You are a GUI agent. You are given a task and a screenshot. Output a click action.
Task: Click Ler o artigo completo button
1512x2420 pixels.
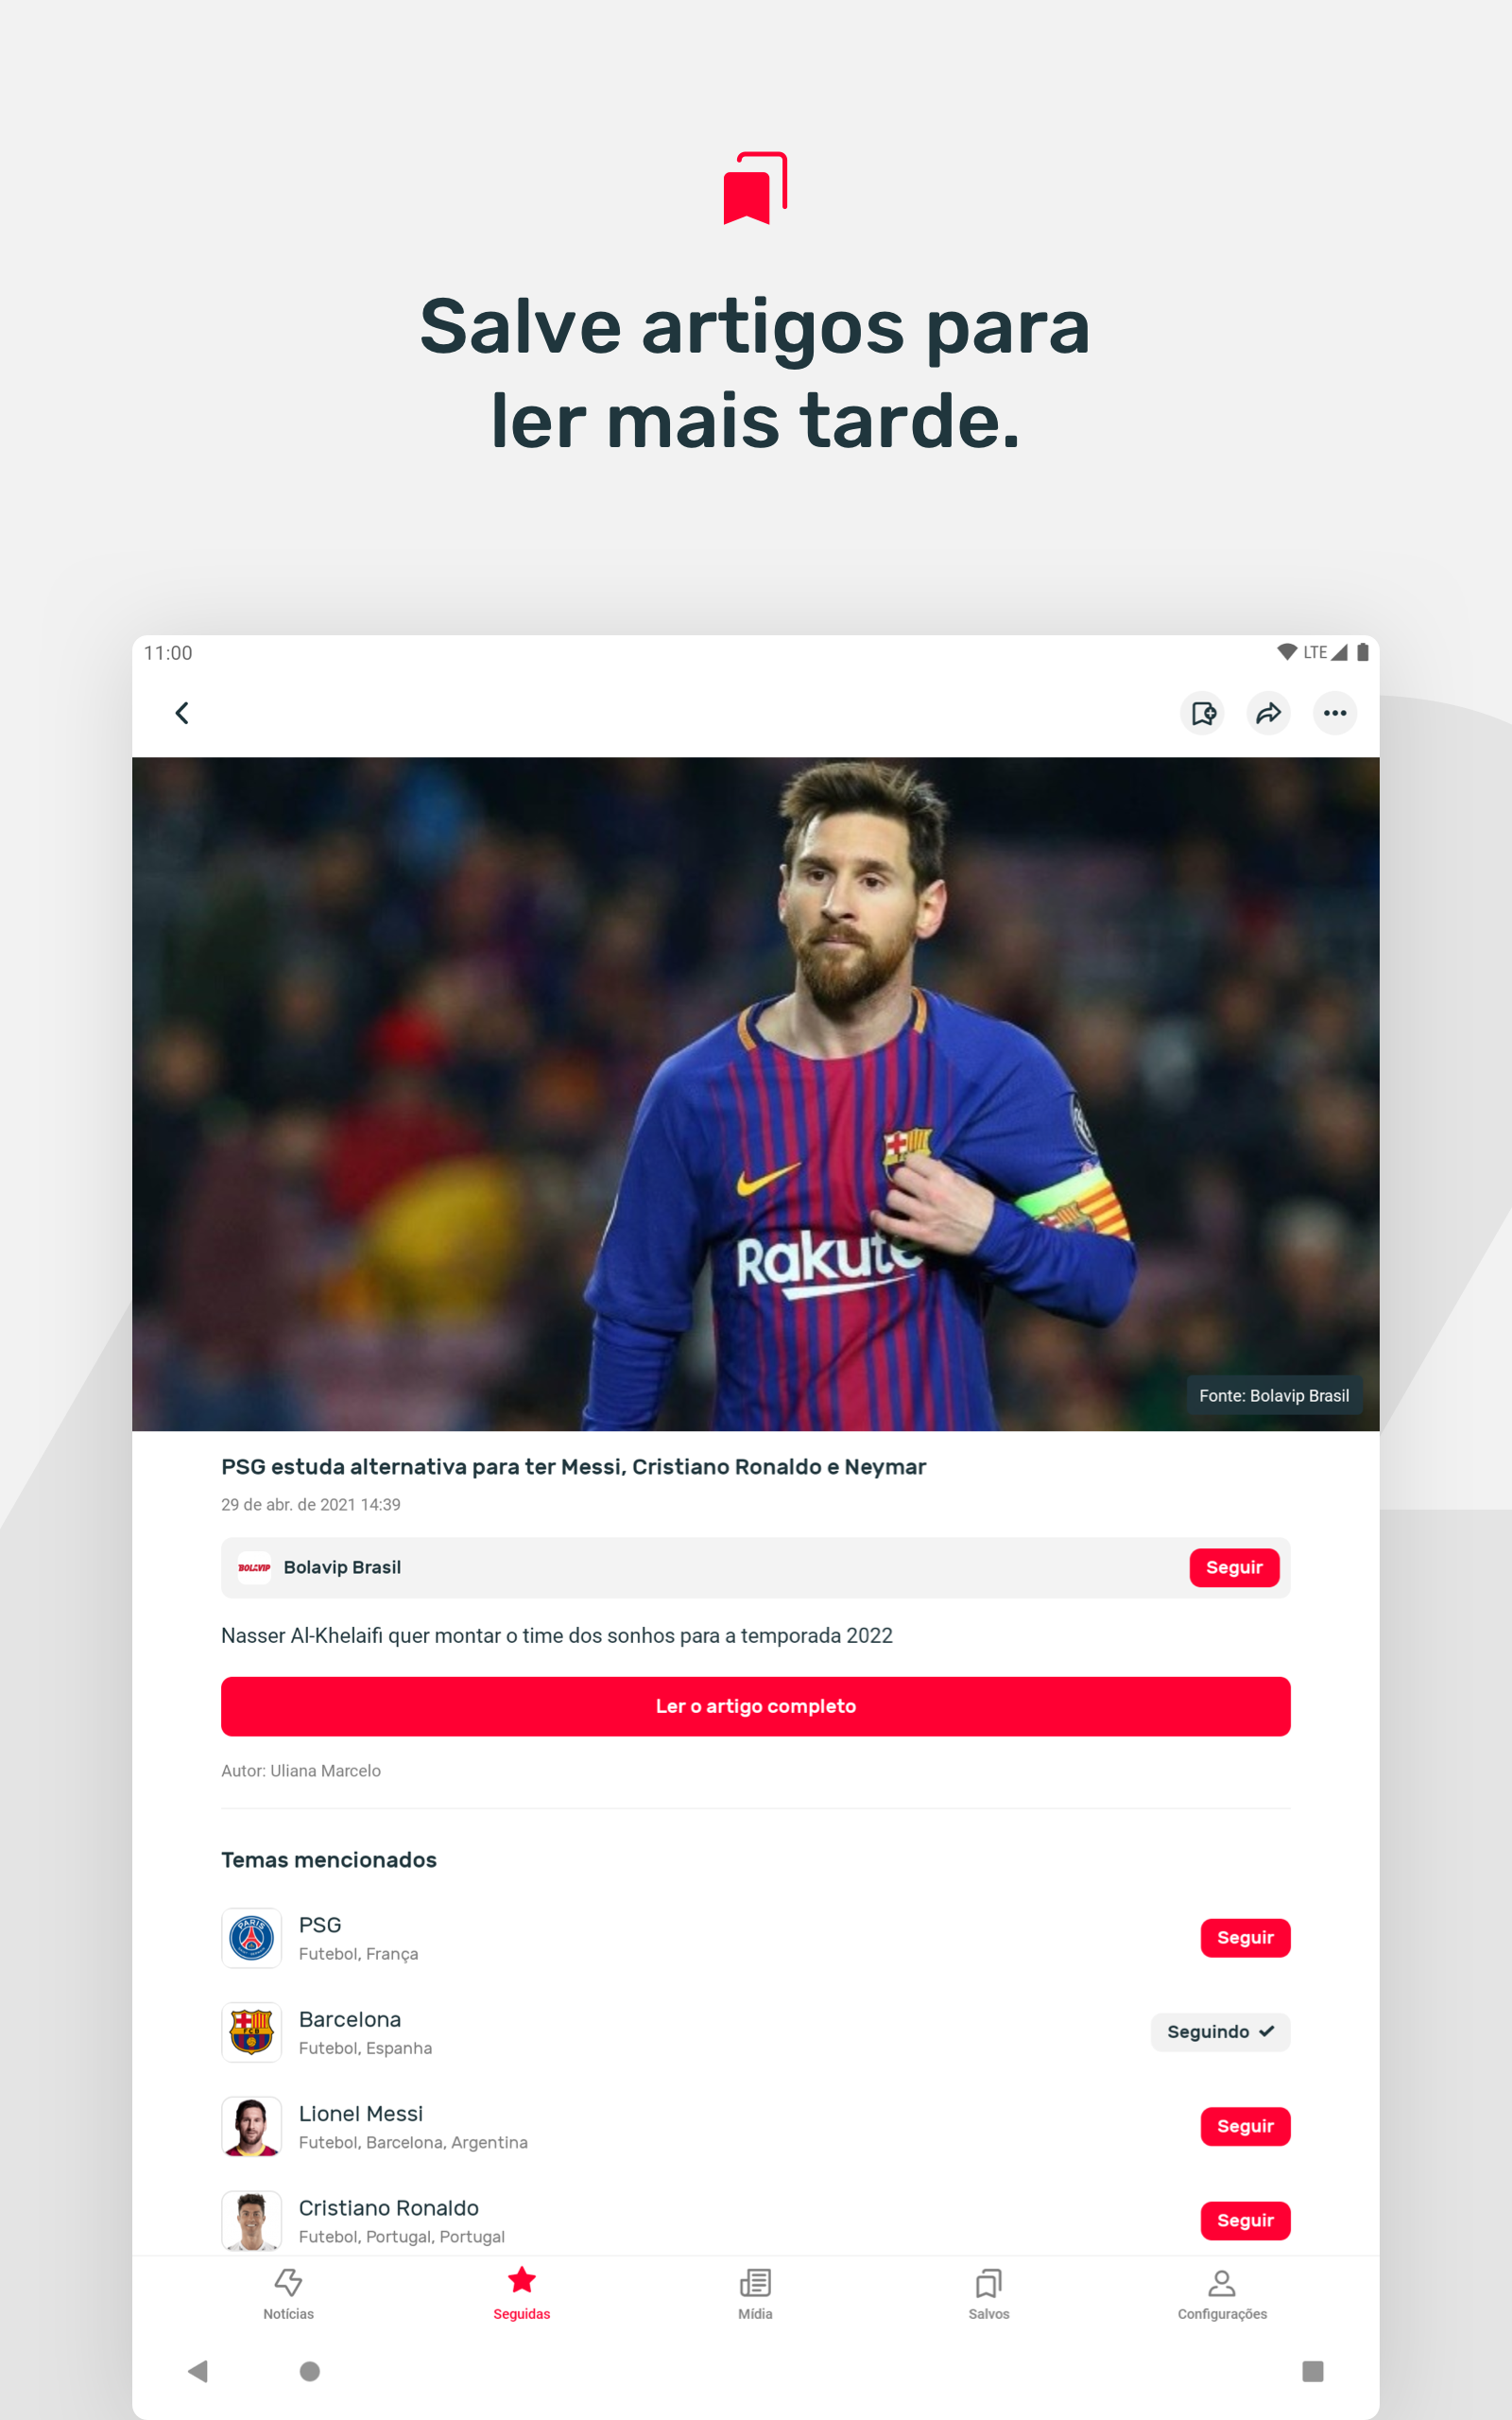[x=755, y=1706]
